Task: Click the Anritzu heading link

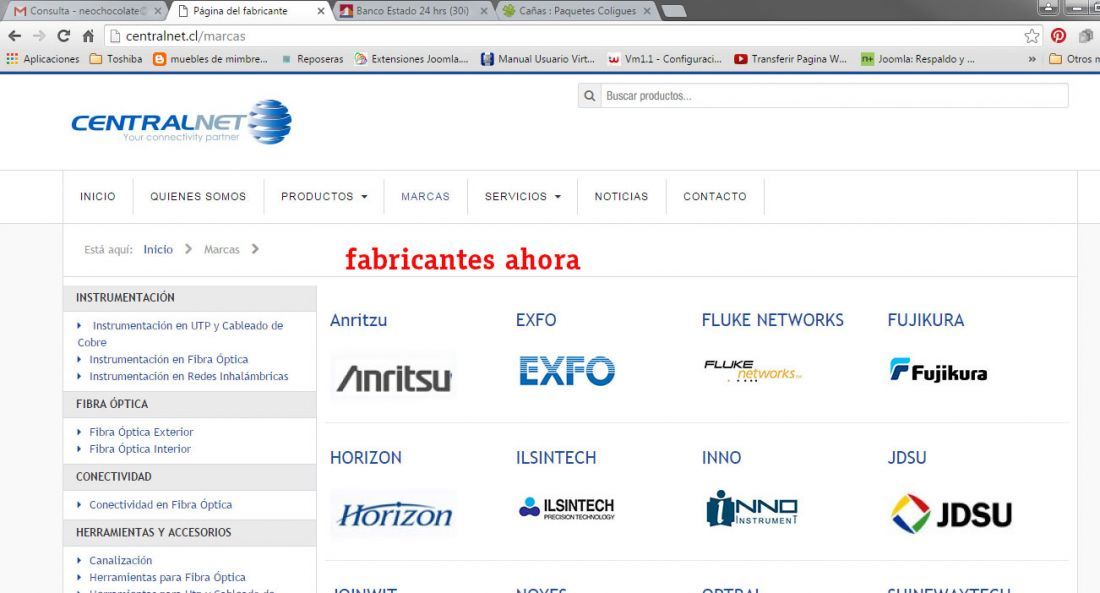Action: (358, 320)
